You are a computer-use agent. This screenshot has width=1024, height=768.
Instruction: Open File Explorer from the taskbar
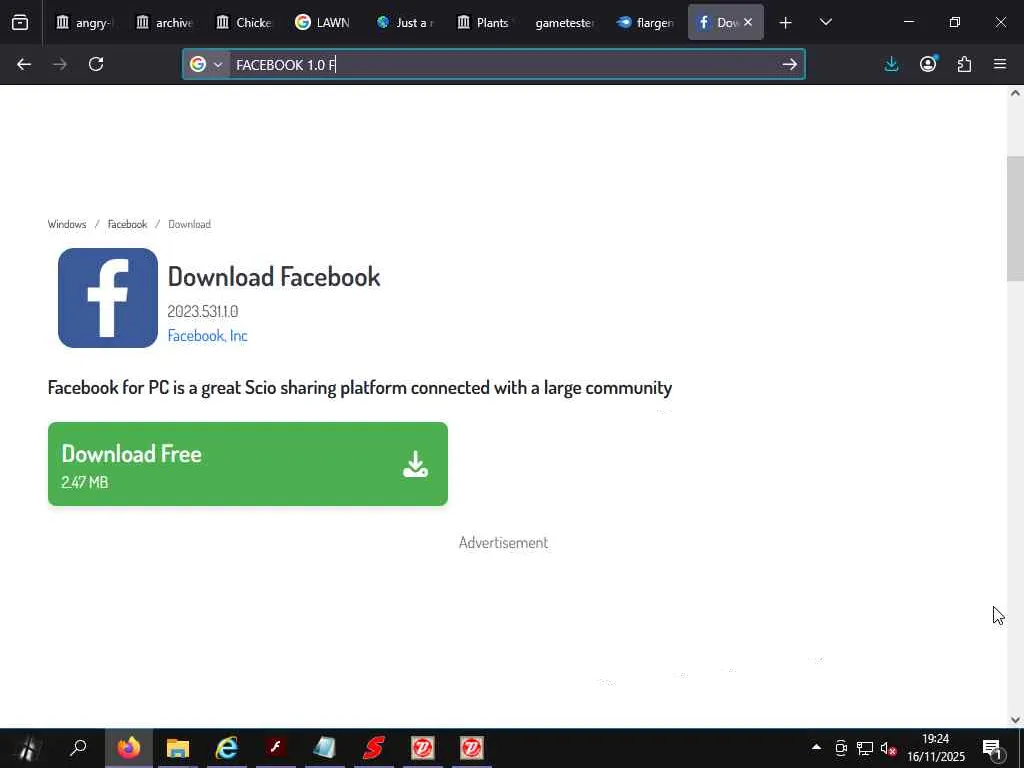point(178,748)
